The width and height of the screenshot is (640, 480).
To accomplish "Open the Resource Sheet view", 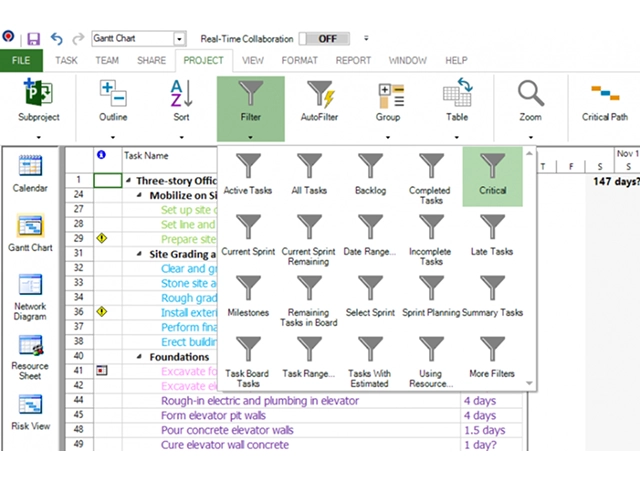I will pyautogui.click(x=30, y=357).
